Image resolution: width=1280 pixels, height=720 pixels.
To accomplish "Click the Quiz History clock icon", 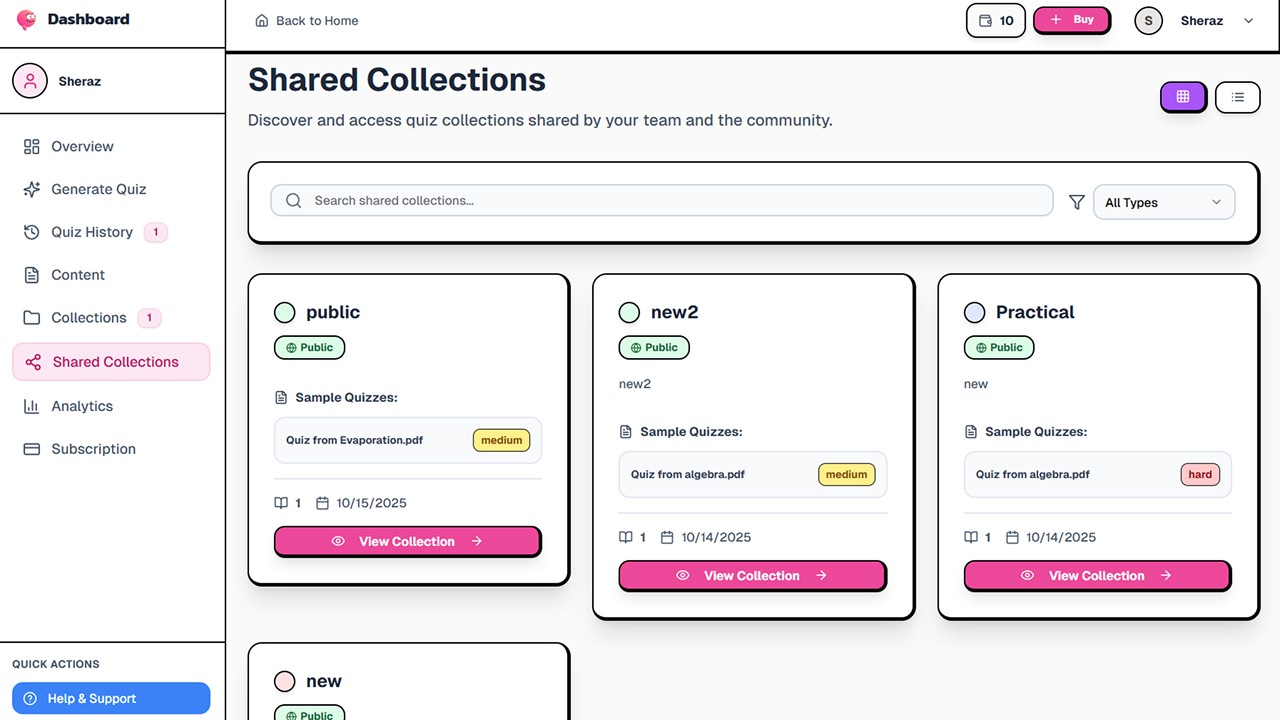I will [x=32, y=232].
